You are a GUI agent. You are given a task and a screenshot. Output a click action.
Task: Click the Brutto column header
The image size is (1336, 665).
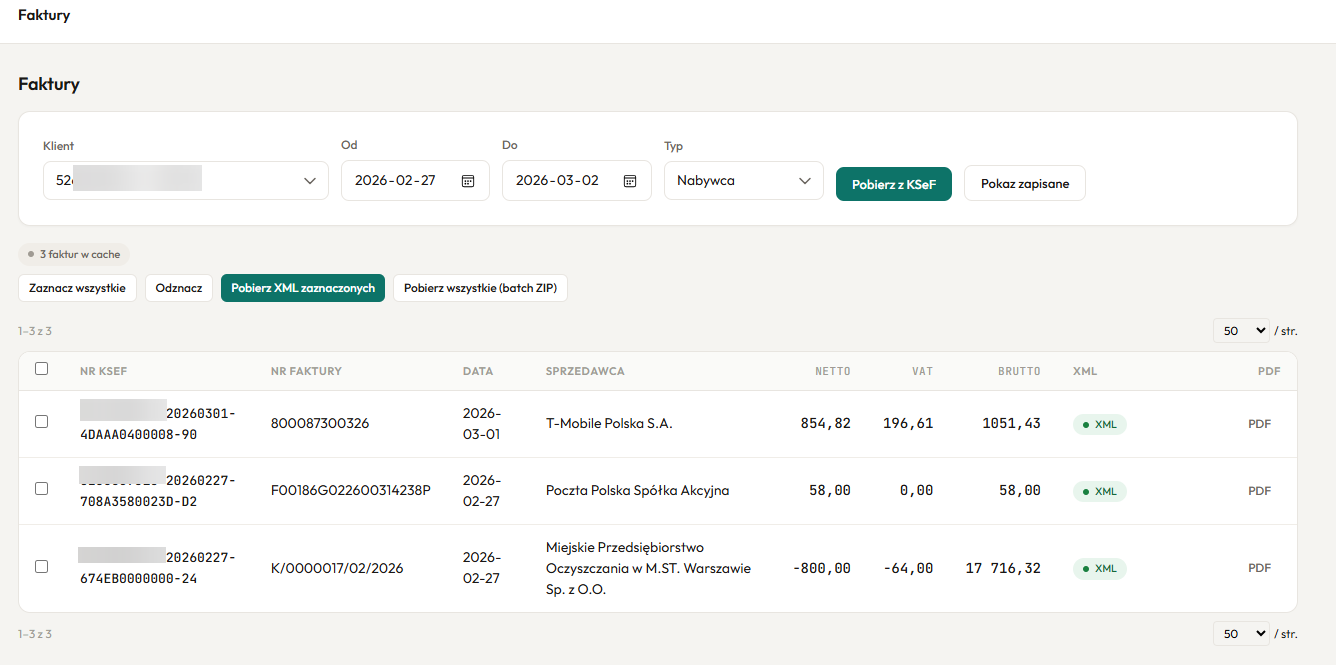click(x=1018, y=371)
